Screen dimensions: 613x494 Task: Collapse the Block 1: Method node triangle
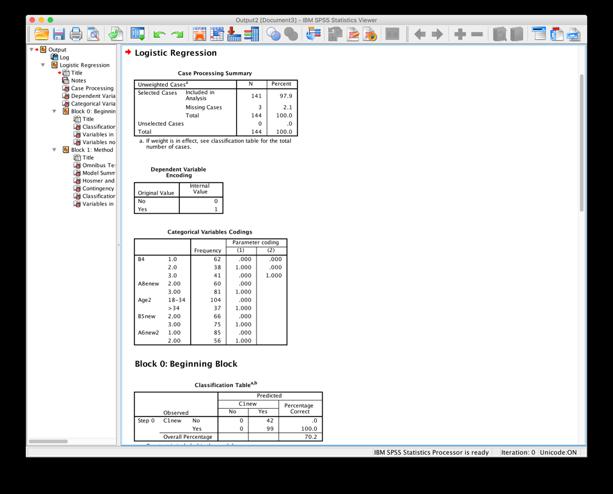pos(54,149)
